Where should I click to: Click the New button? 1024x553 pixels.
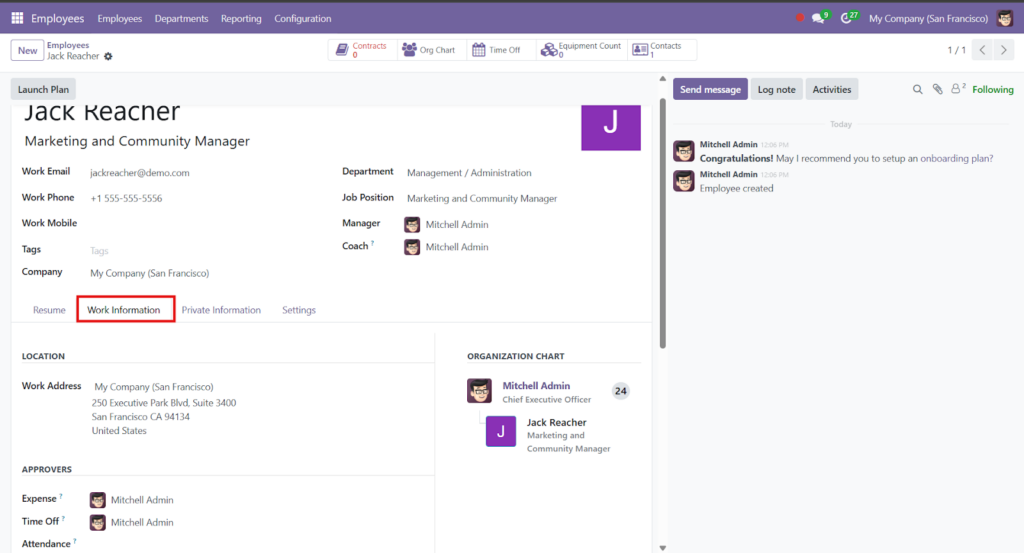pyautogui.click(x=27, y=50)
